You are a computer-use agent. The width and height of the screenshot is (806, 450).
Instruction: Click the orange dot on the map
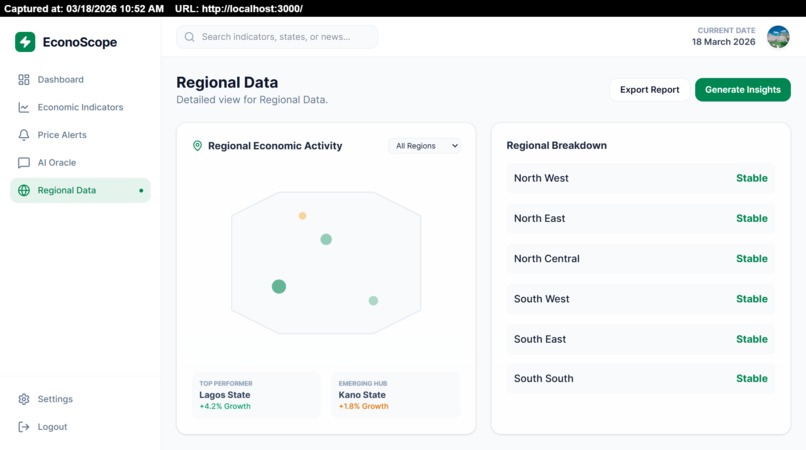(302, 216)
